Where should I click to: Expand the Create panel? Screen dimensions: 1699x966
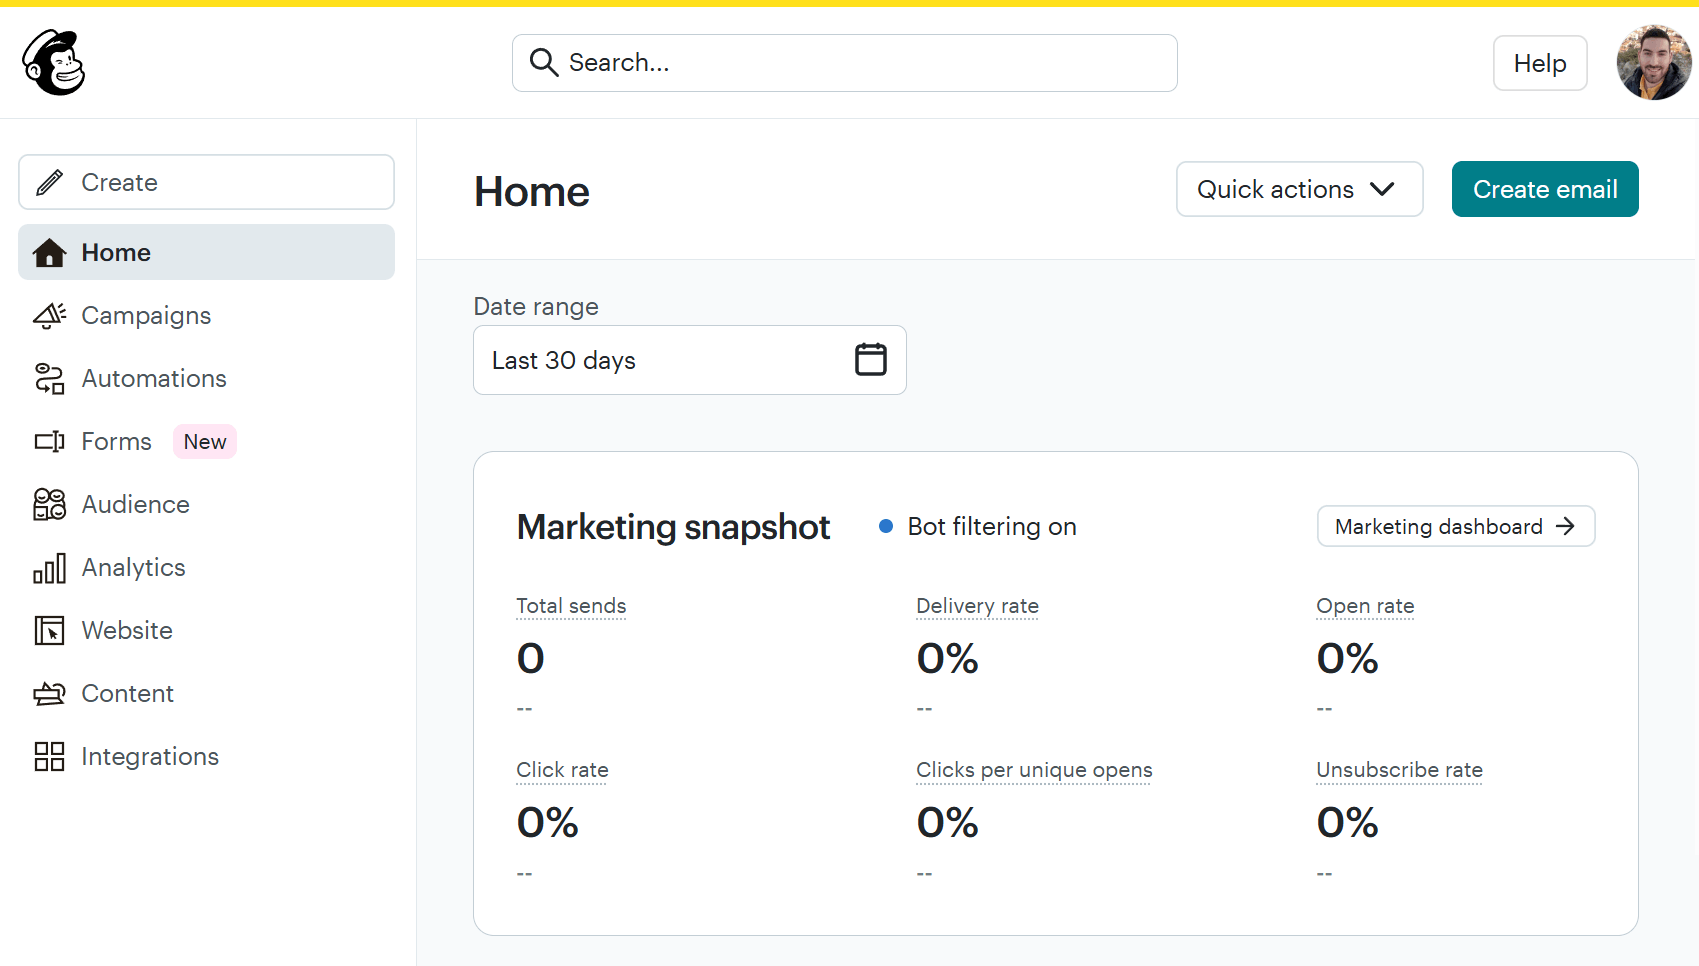(x=206, y=182)
